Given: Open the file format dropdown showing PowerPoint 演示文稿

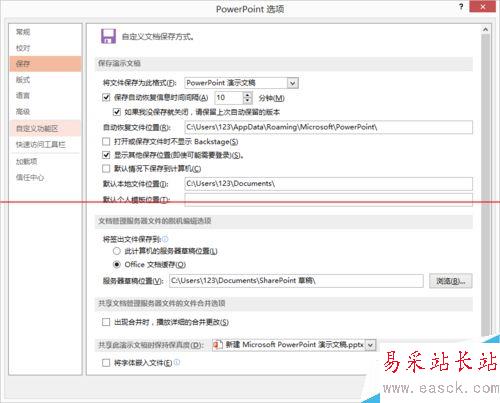Looking at the screenshot, I should tap(242, 83).
